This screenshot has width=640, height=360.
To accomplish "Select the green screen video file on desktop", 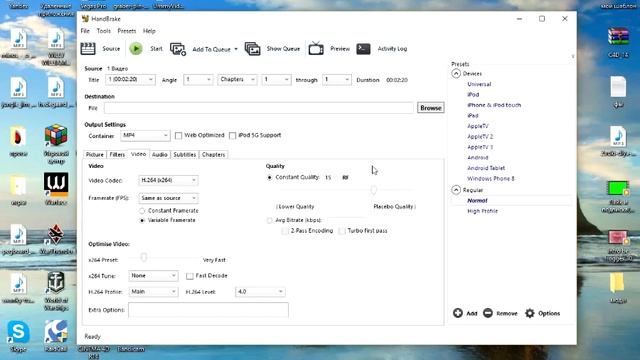I will (618, 189).
